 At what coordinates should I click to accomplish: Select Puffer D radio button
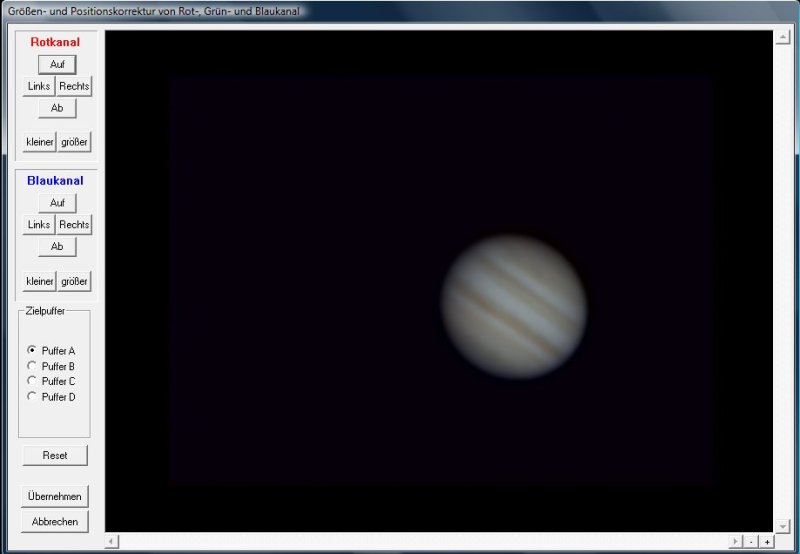32,397
